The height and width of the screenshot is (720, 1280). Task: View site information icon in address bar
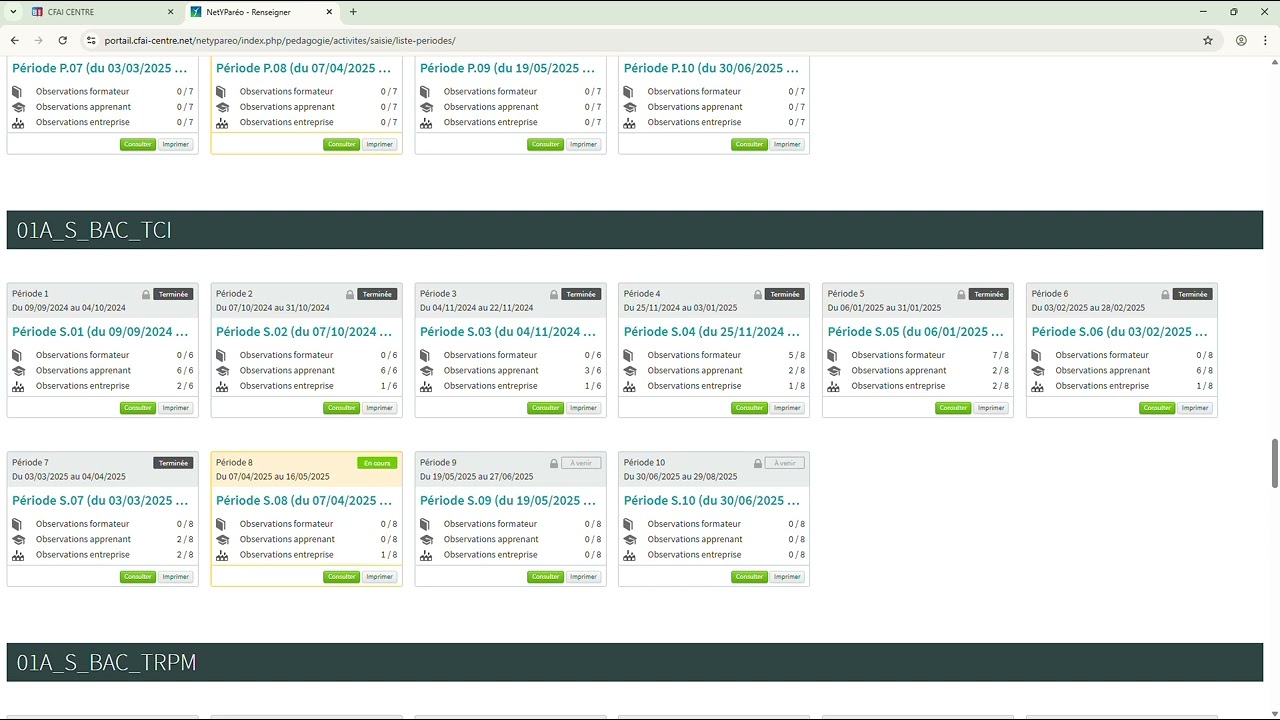(91, 40)
